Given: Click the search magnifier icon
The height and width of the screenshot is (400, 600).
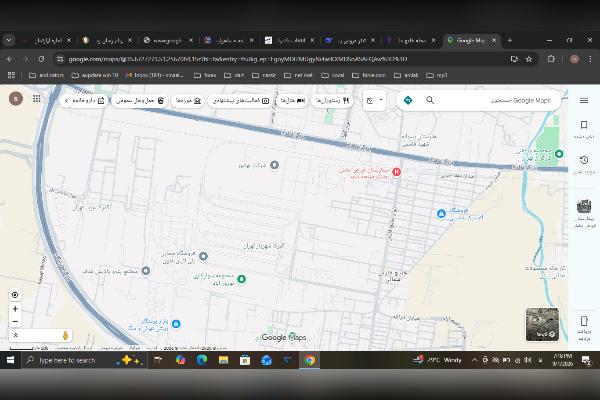Looking at the screenshot, I should pyautogui.click(x=430, y=100).
